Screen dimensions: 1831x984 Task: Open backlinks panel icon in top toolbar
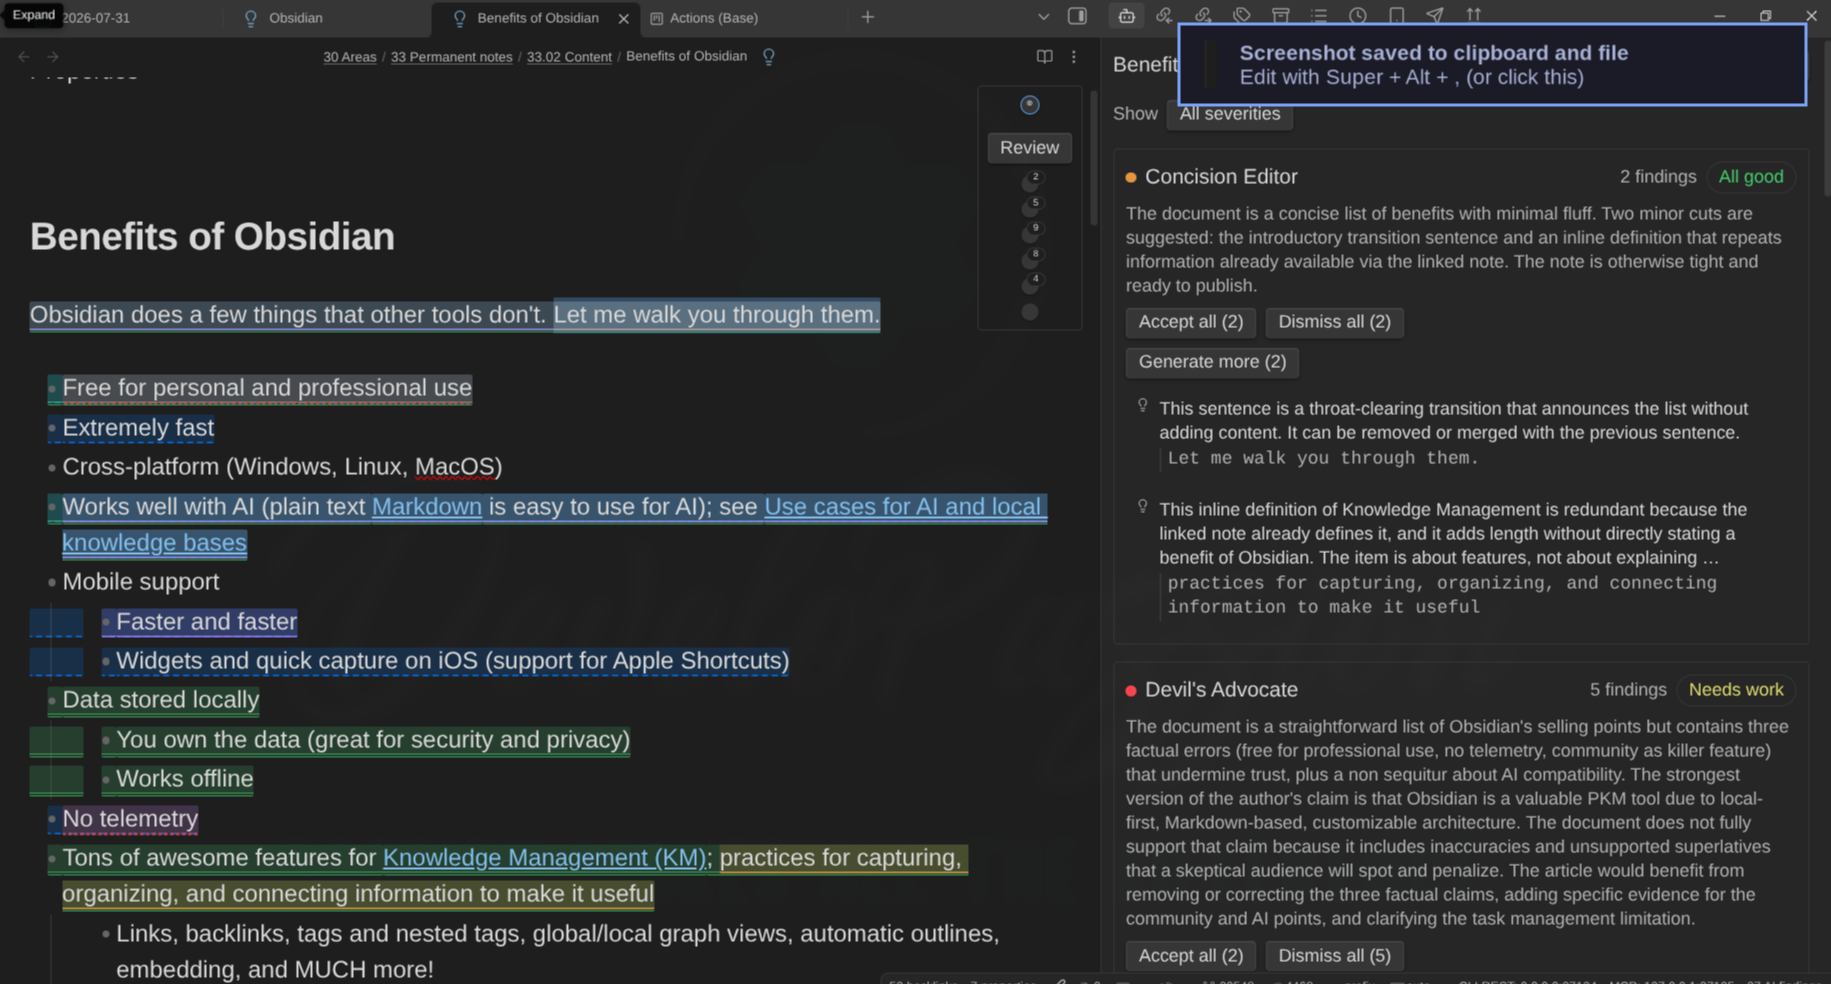(x=1164, y=16)
